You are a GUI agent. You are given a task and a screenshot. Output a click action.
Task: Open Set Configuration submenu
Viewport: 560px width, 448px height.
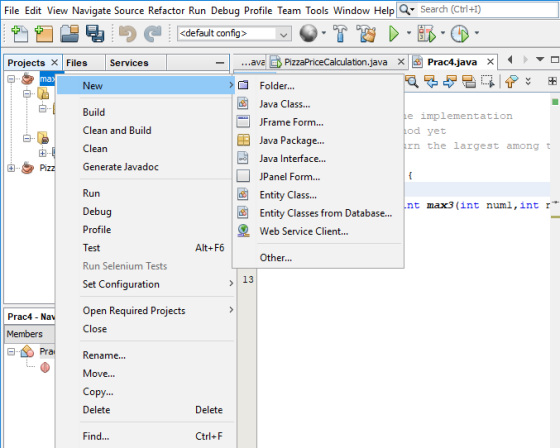click(x=146, y=284)
